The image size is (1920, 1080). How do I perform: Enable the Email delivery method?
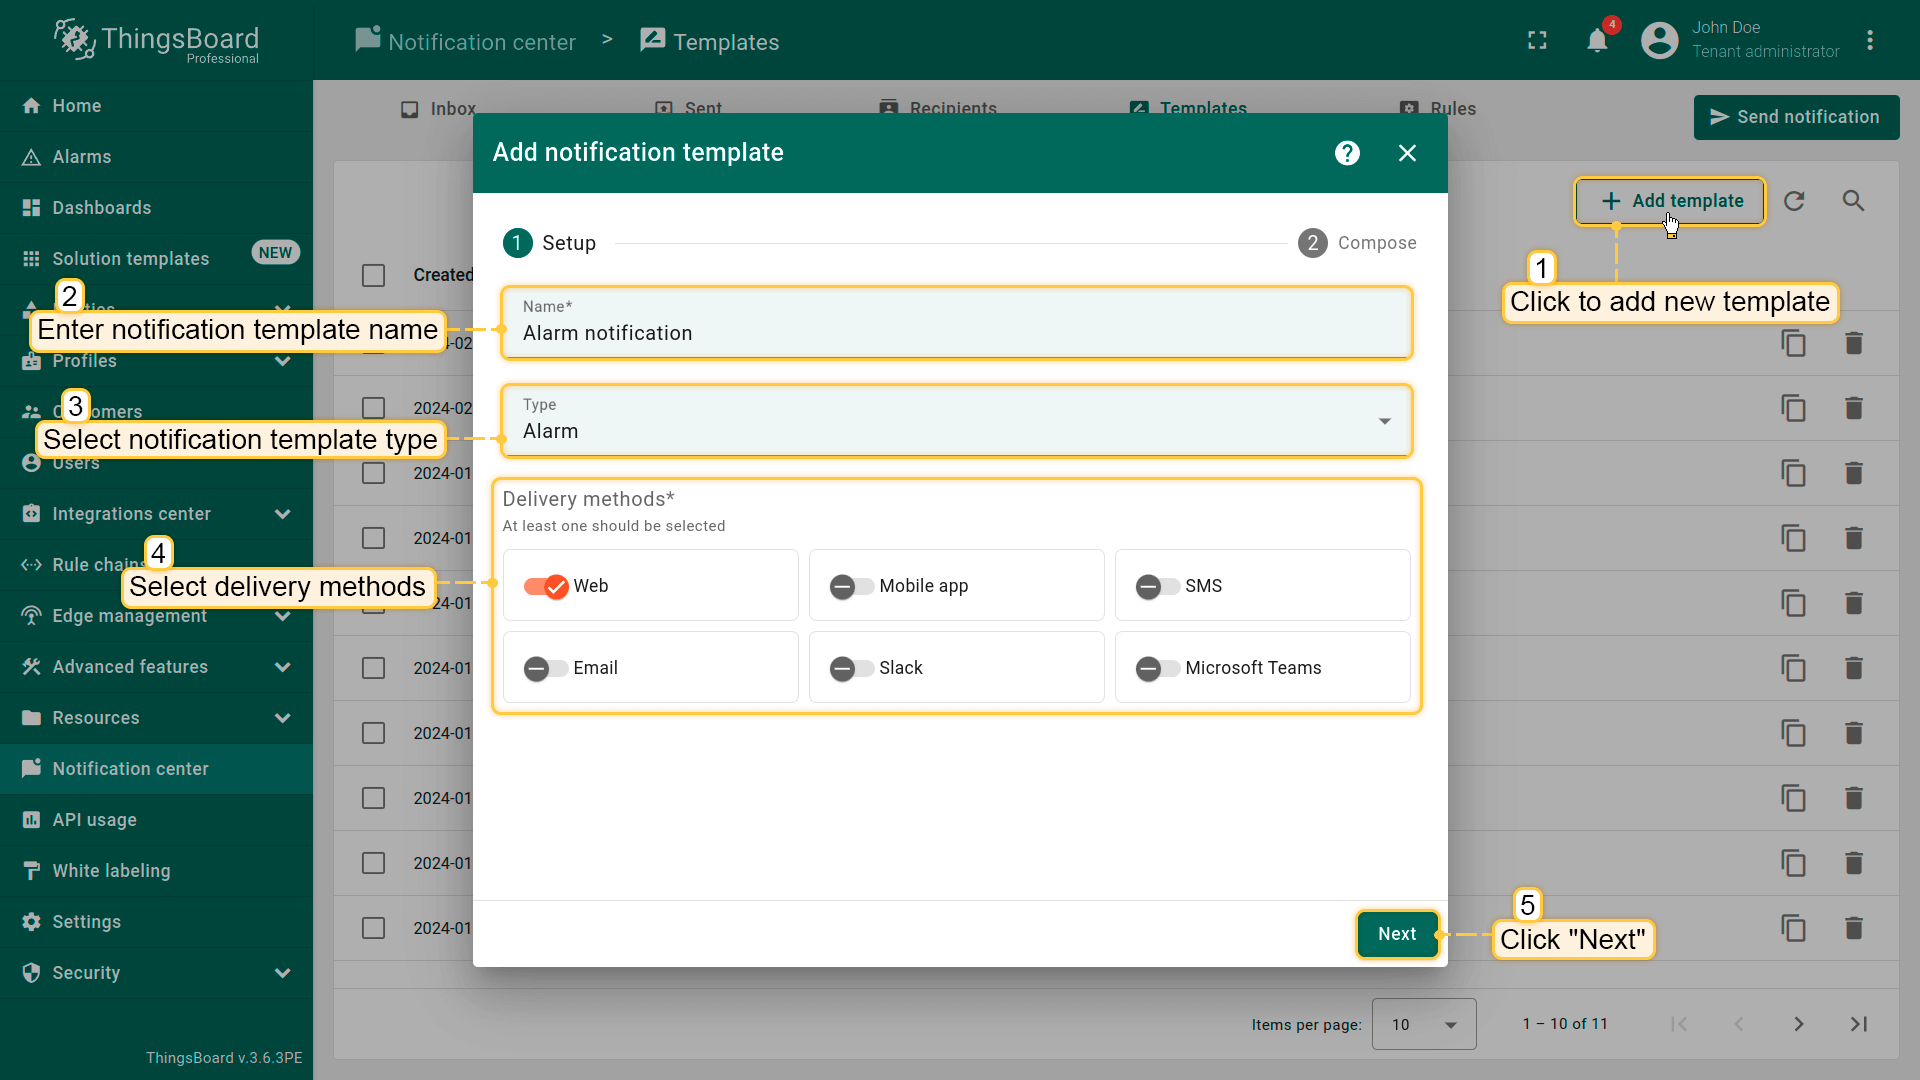pos(546,668)
